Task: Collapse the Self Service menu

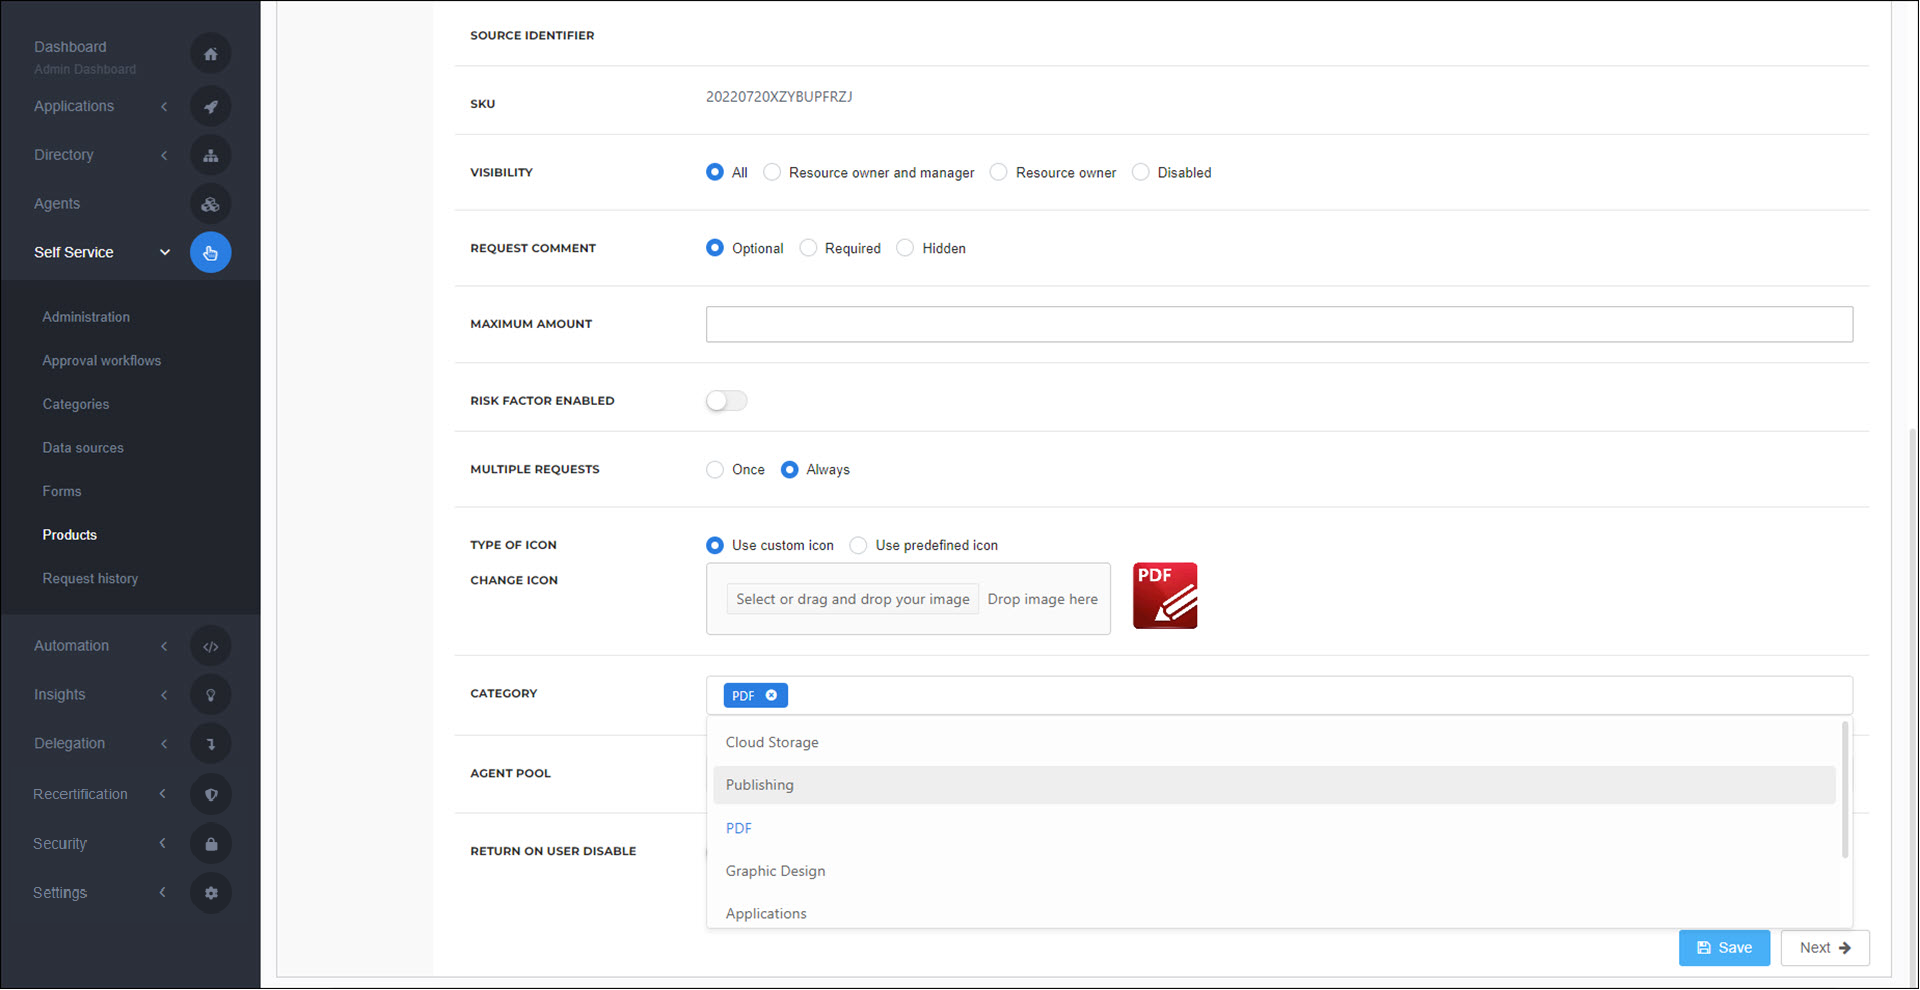Action: [165, 252]
